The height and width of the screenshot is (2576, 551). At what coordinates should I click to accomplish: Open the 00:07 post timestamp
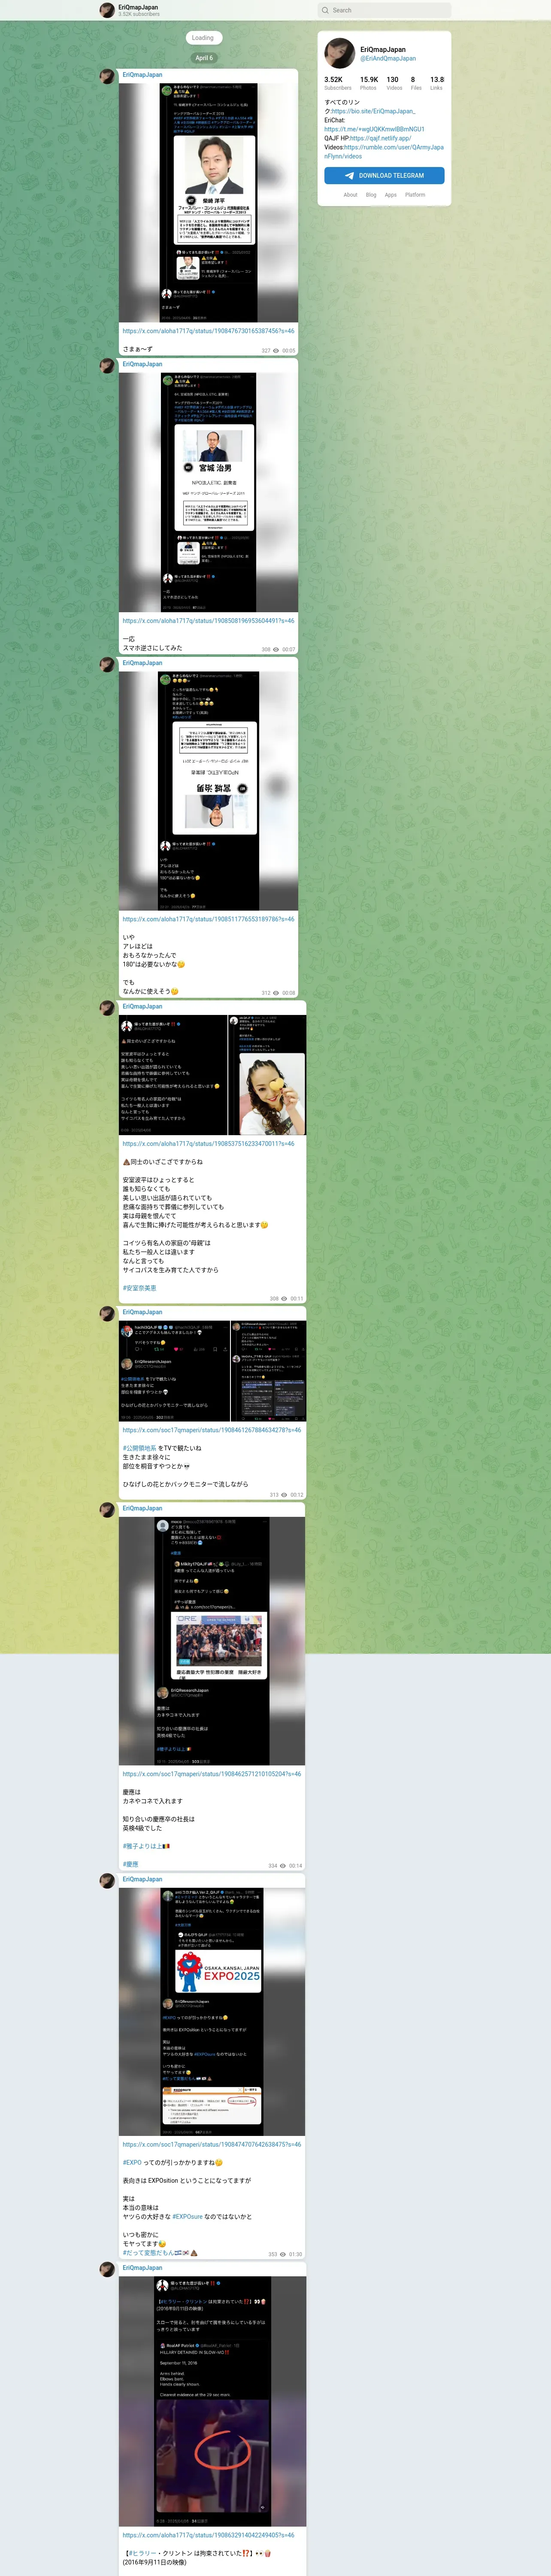(288, 650)
